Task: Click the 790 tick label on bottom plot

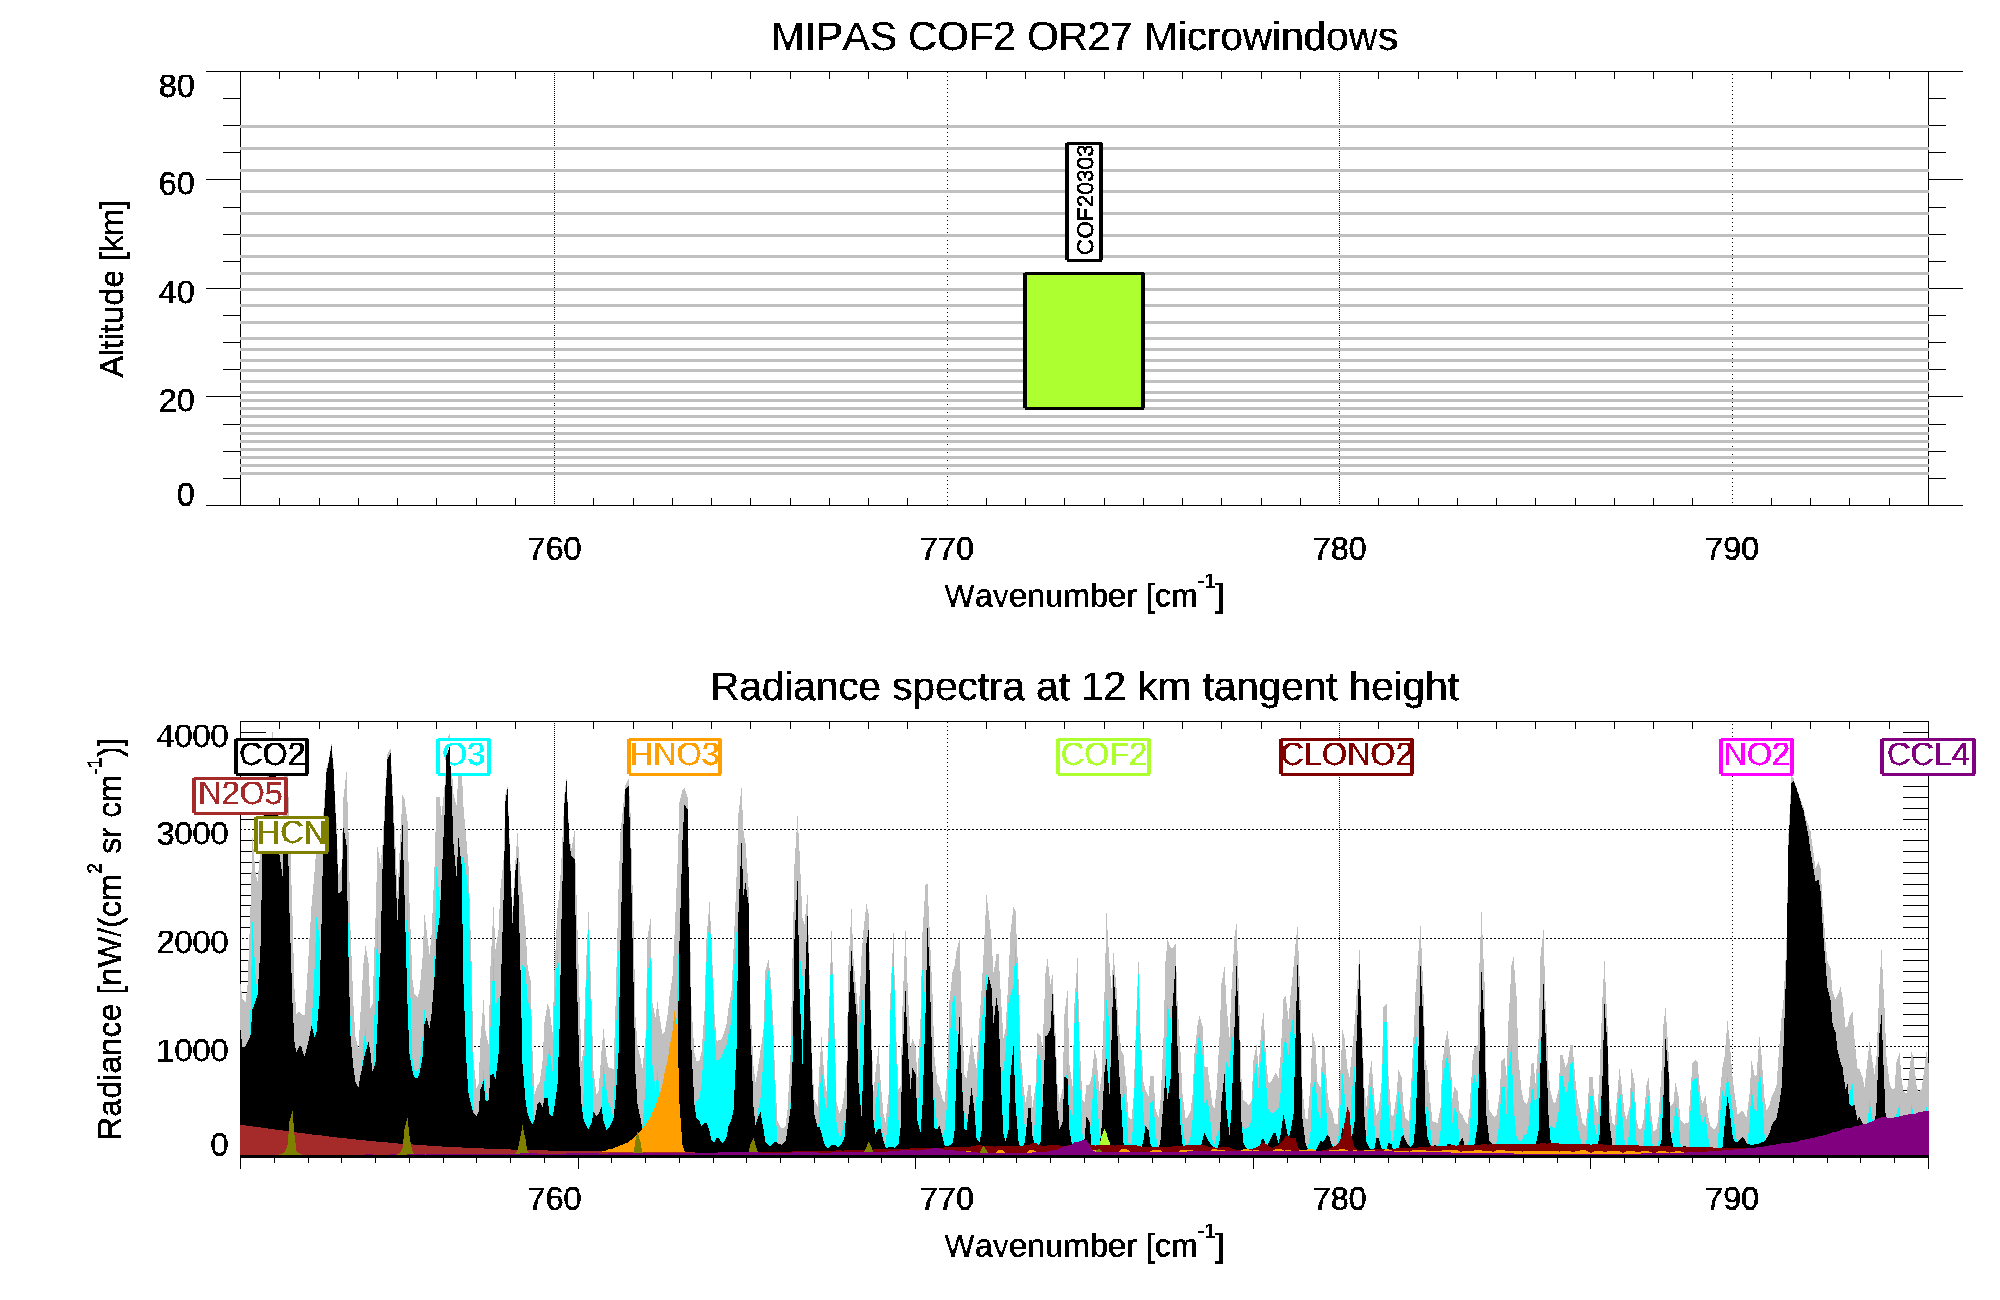Action: pos(1732,1199)
